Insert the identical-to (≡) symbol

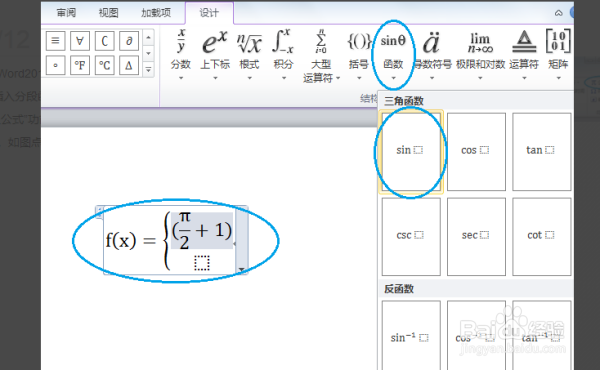pyautogui.click(x=55, y=41)
